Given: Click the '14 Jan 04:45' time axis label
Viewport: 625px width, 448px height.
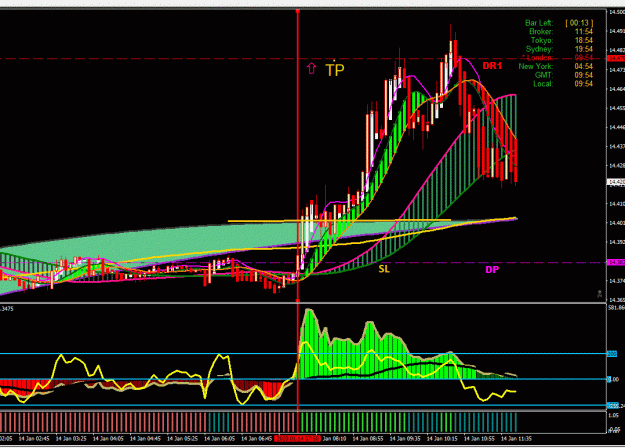Looking at the screenshot, I should point(145,438).
